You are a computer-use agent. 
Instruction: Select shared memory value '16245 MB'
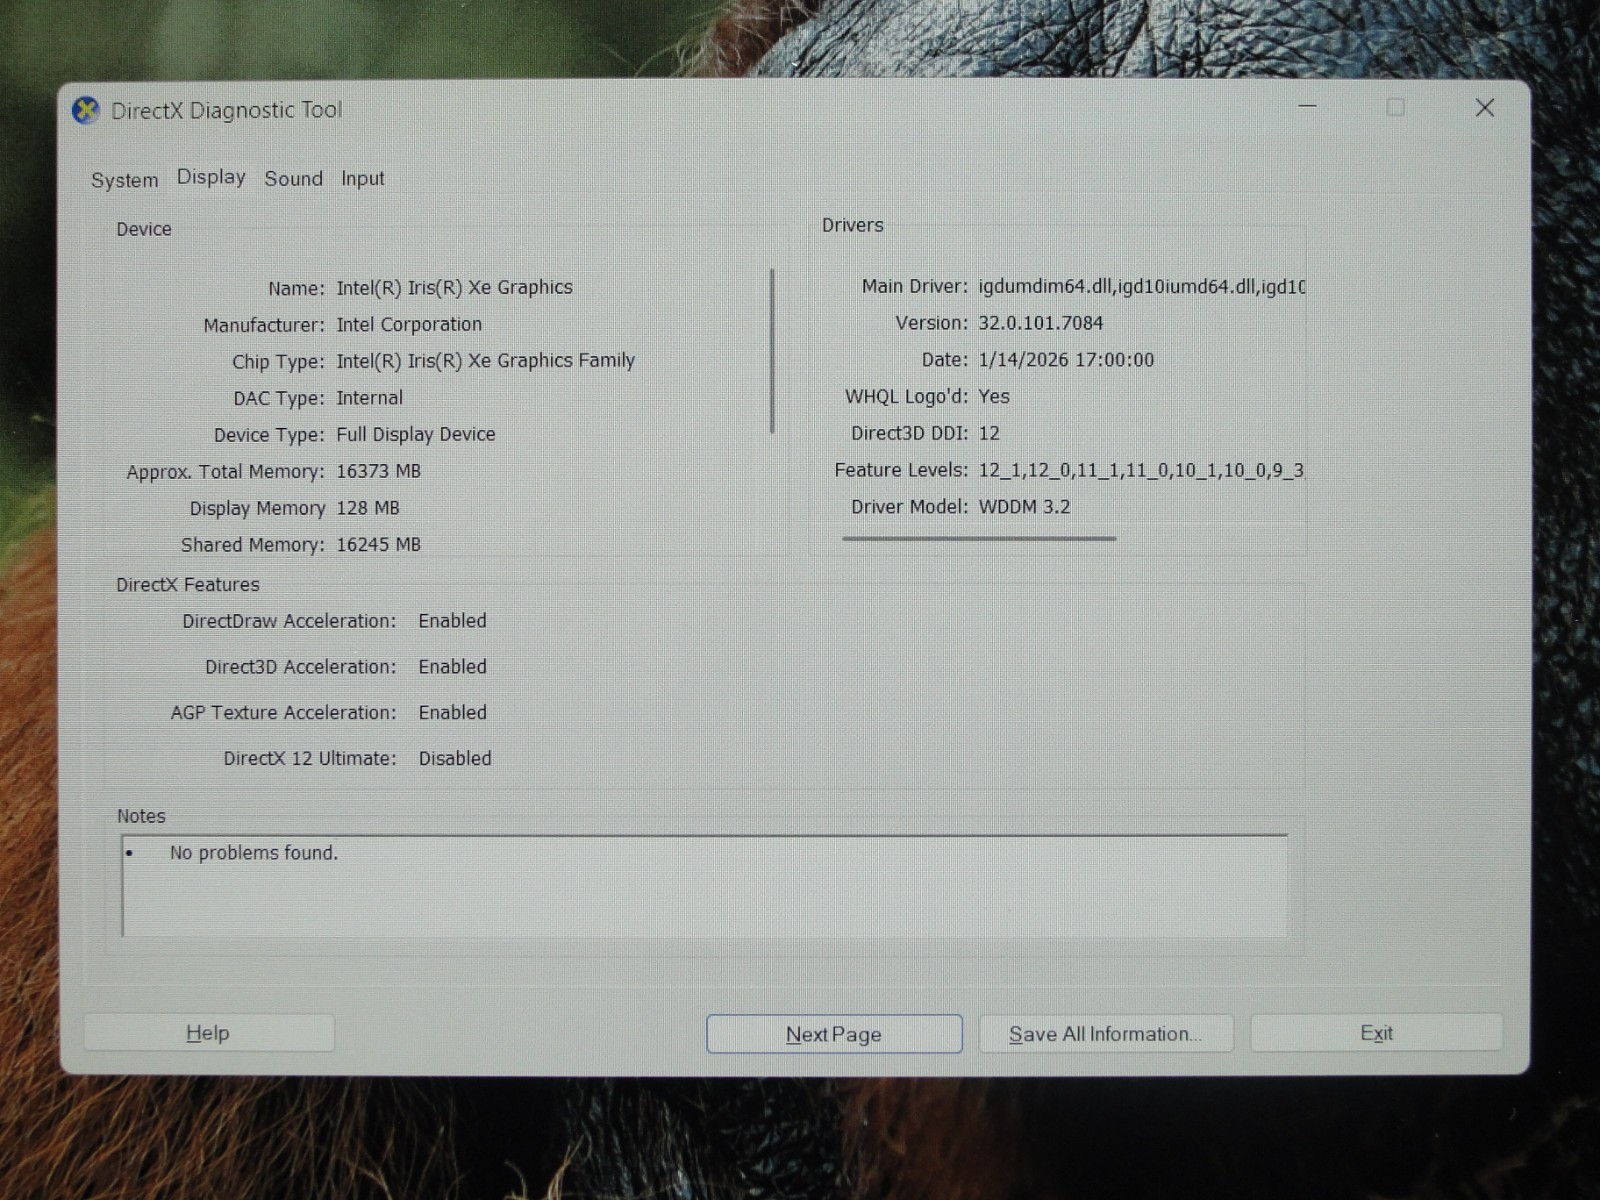pos(378,545)
